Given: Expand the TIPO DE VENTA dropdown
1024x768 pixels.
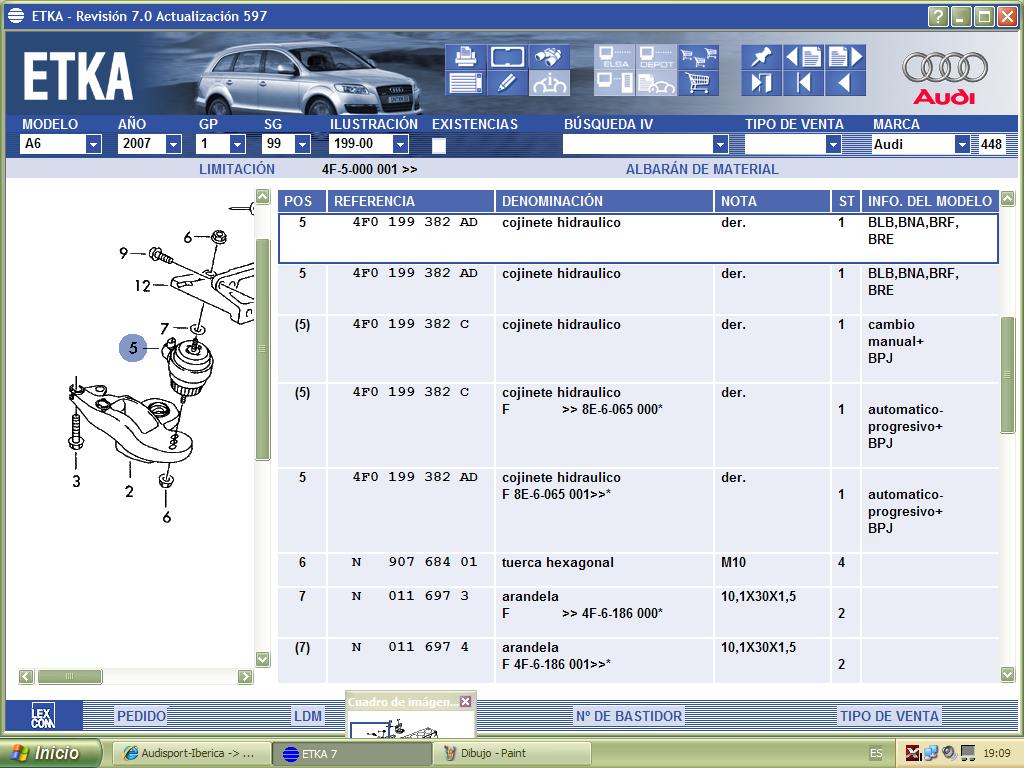Looking at the screenshot, I should pyautogui.click(x=833, y=144).
